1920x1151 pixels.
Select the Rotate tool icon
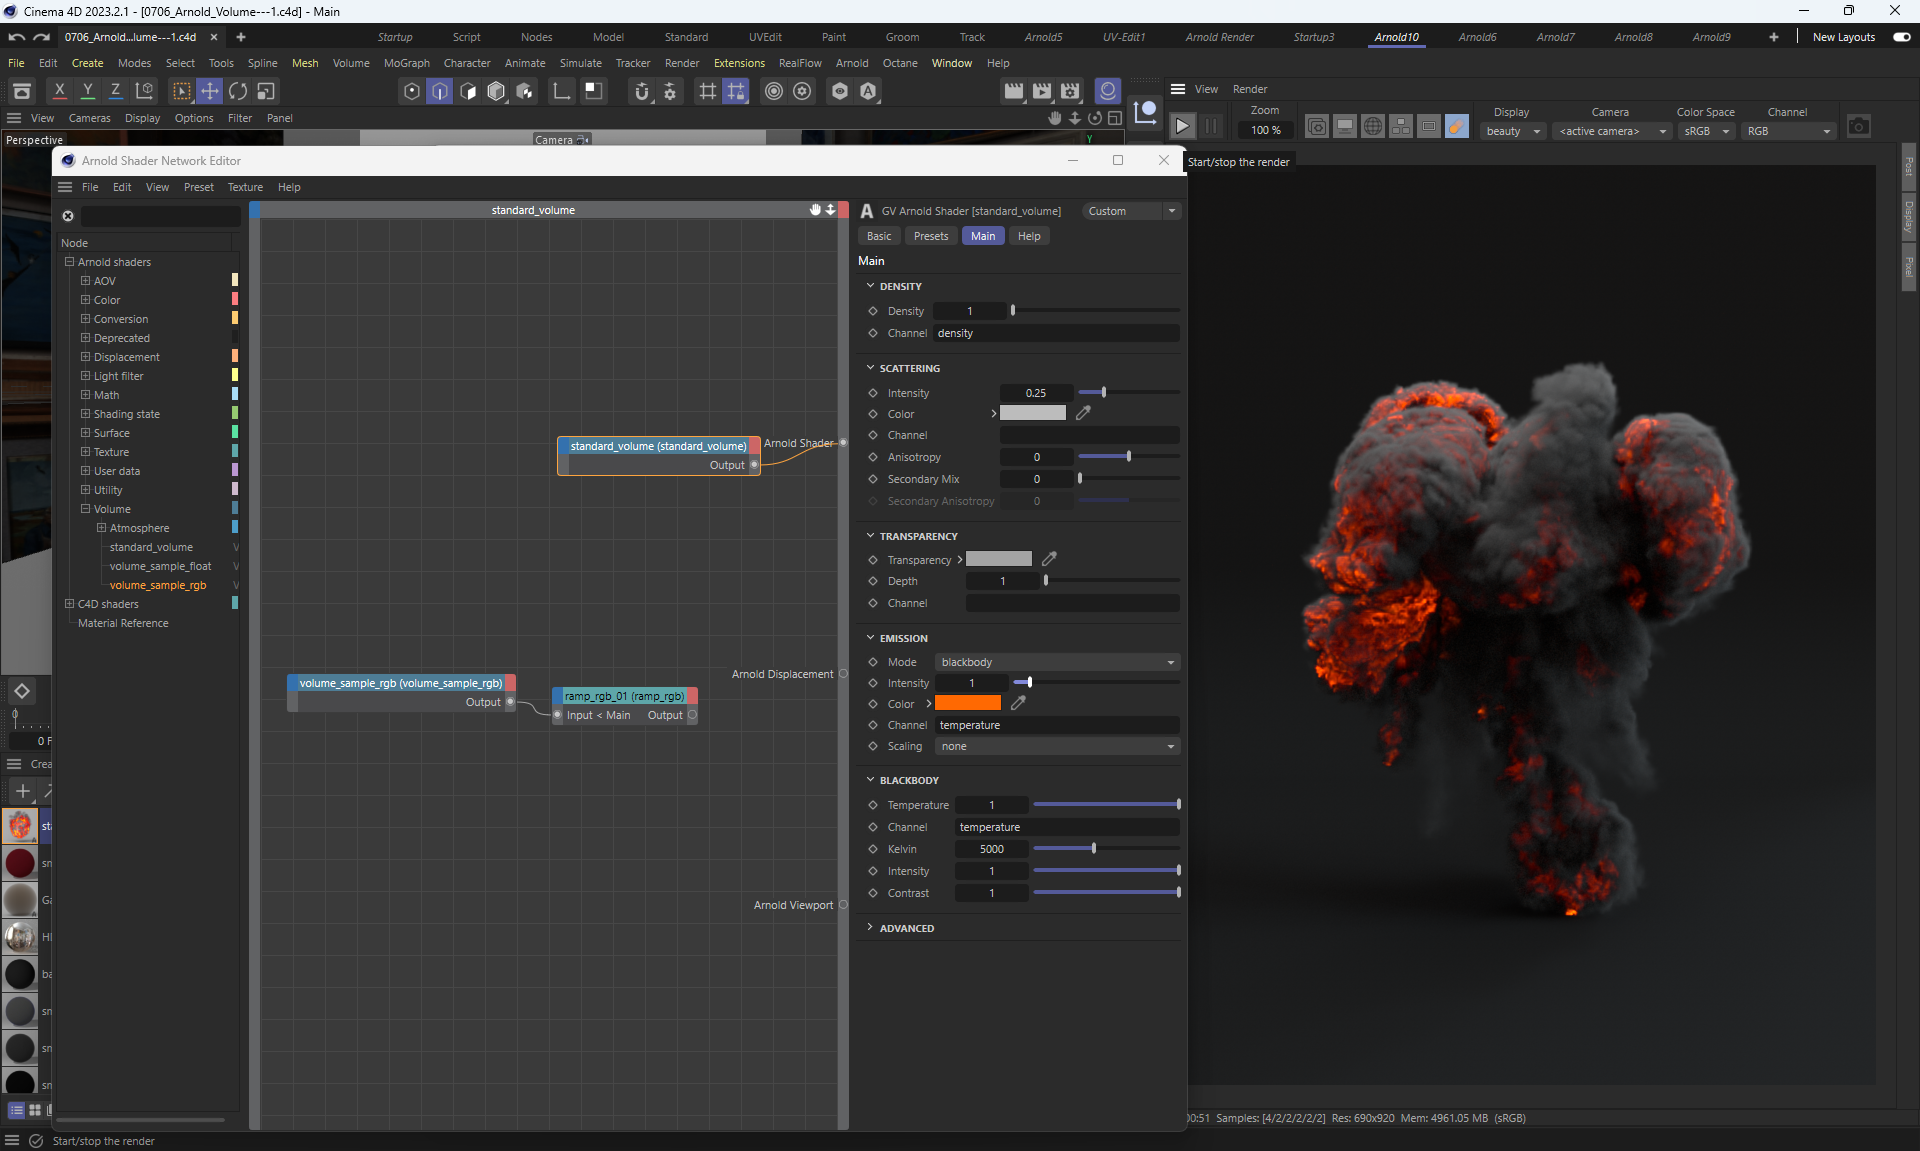[x=238, y=91]
